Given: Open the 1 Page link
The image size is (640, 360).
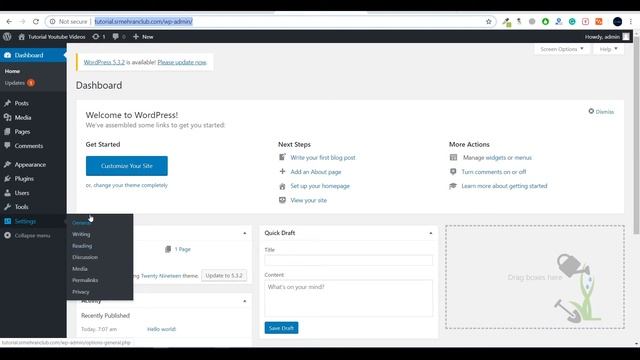Looking at the screenshot, I should (182, 249).
